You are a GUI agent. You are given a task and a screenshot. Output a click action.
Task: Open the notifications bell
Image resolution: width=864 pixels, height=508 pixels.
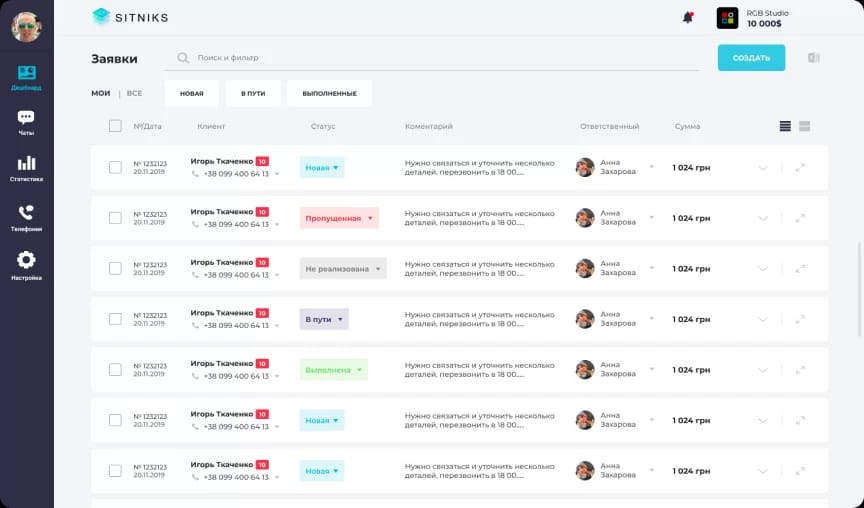tap(688, 18)
